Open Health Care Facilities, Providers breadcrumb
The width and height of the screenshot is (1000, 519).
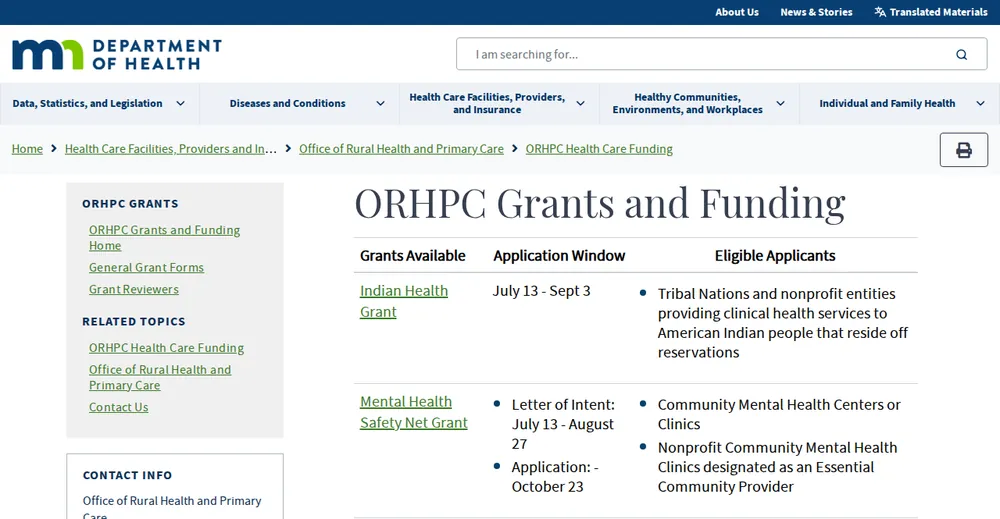click(171, 149)
